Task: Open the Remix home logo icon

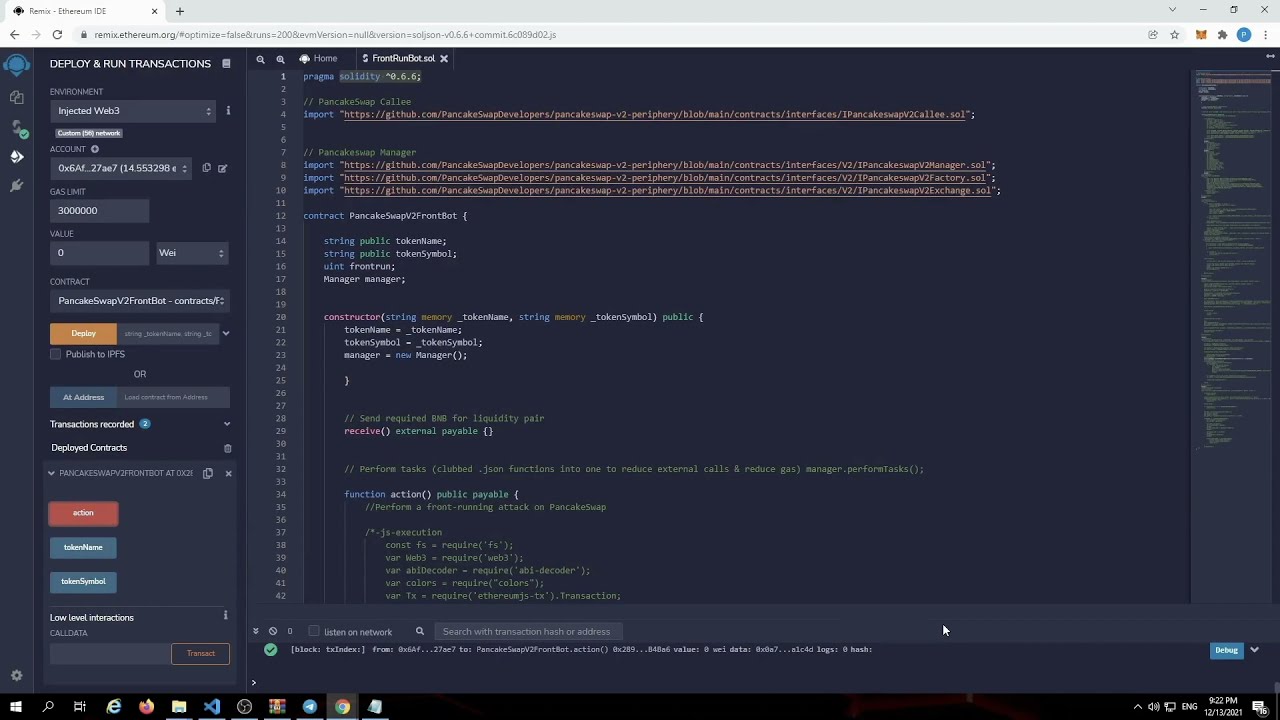Action: (16, 65)
